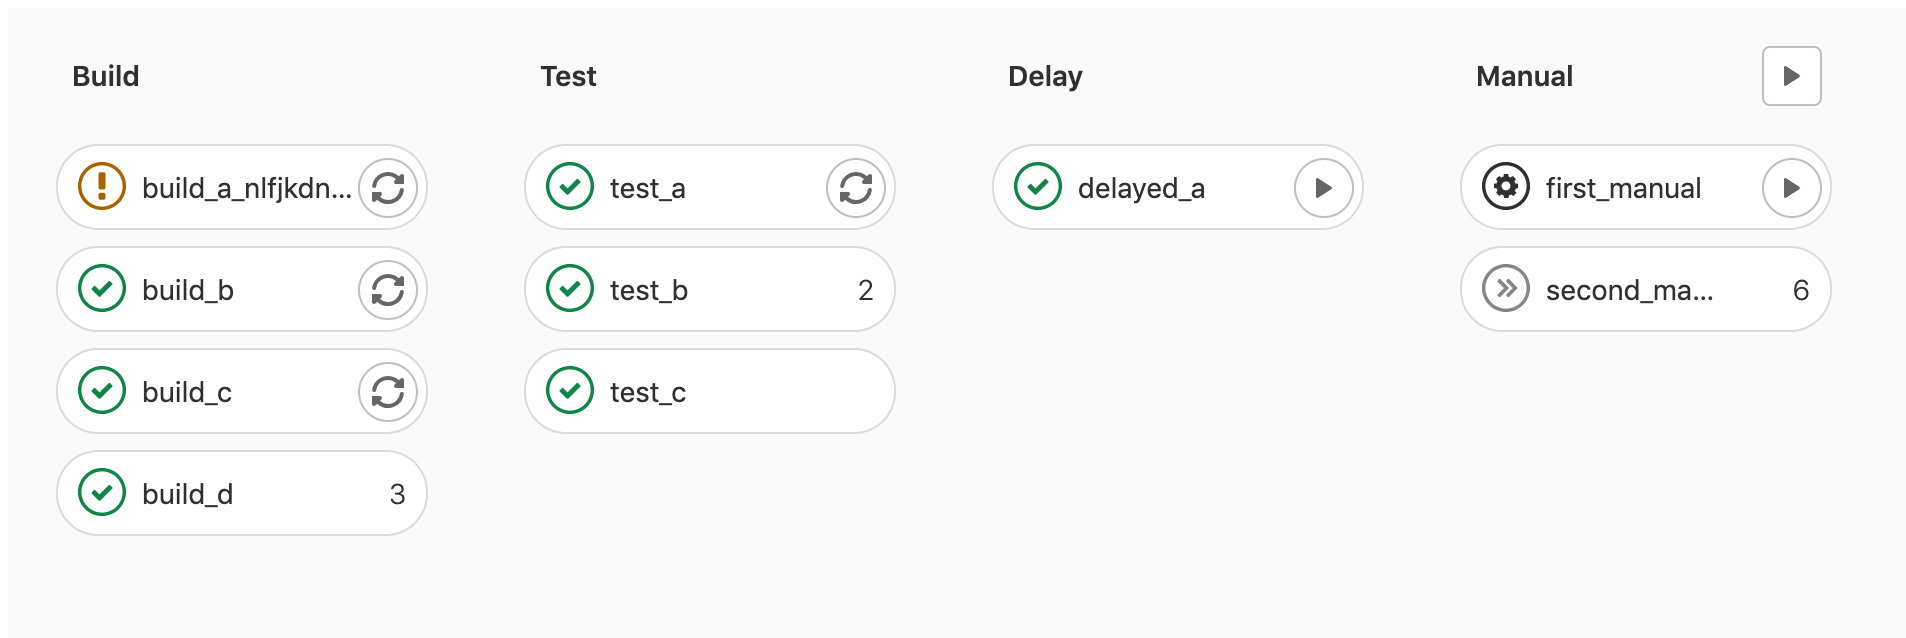Click the manual gear status icon of first_manual
The width and height of the screenshot is (1906, 638).
pos(1506,187)
